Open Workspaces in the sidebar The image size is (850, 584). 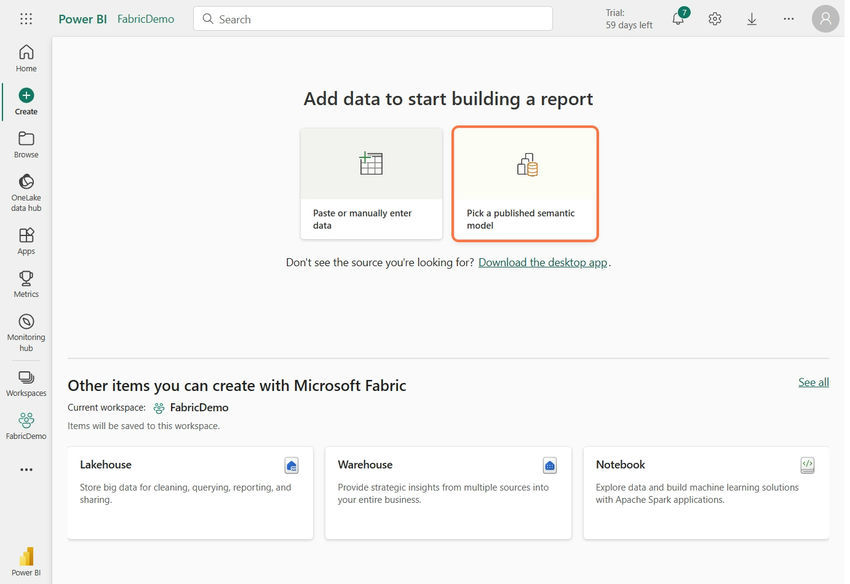pyautogui.click(x=26, y=383)
